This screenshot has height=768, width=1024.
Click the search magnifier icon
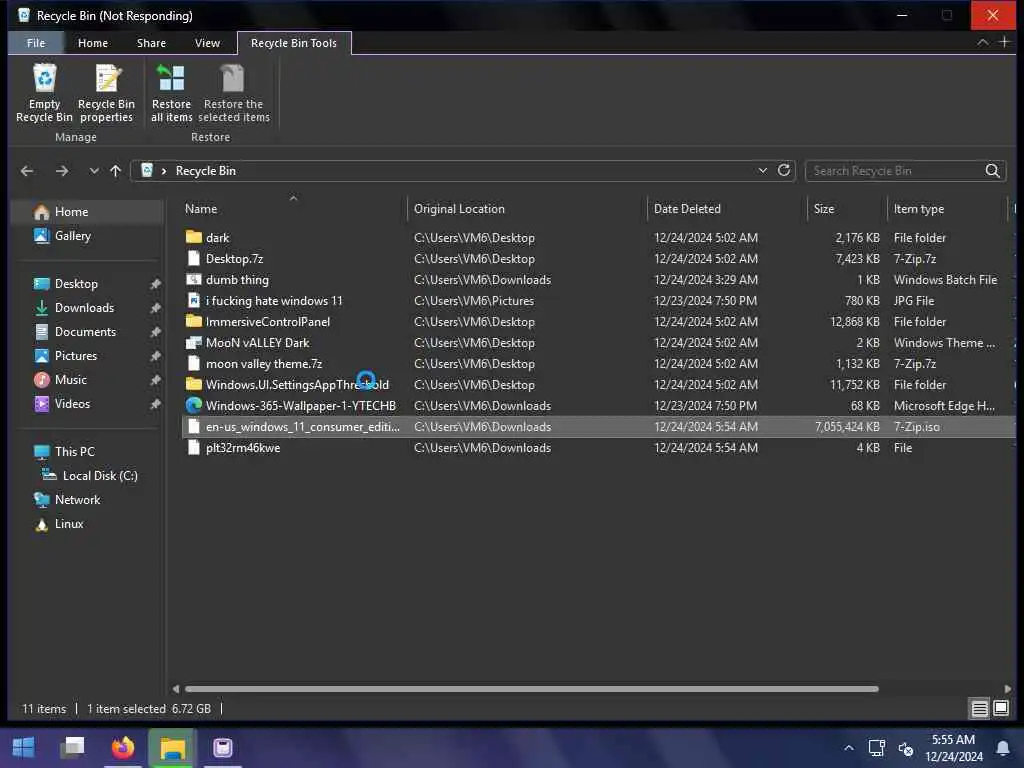(x=992, y=171)
